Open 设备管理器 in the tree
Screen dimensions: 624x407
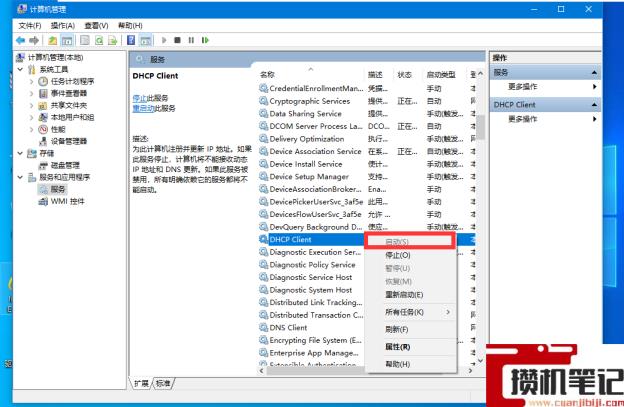tap(69, 141)
